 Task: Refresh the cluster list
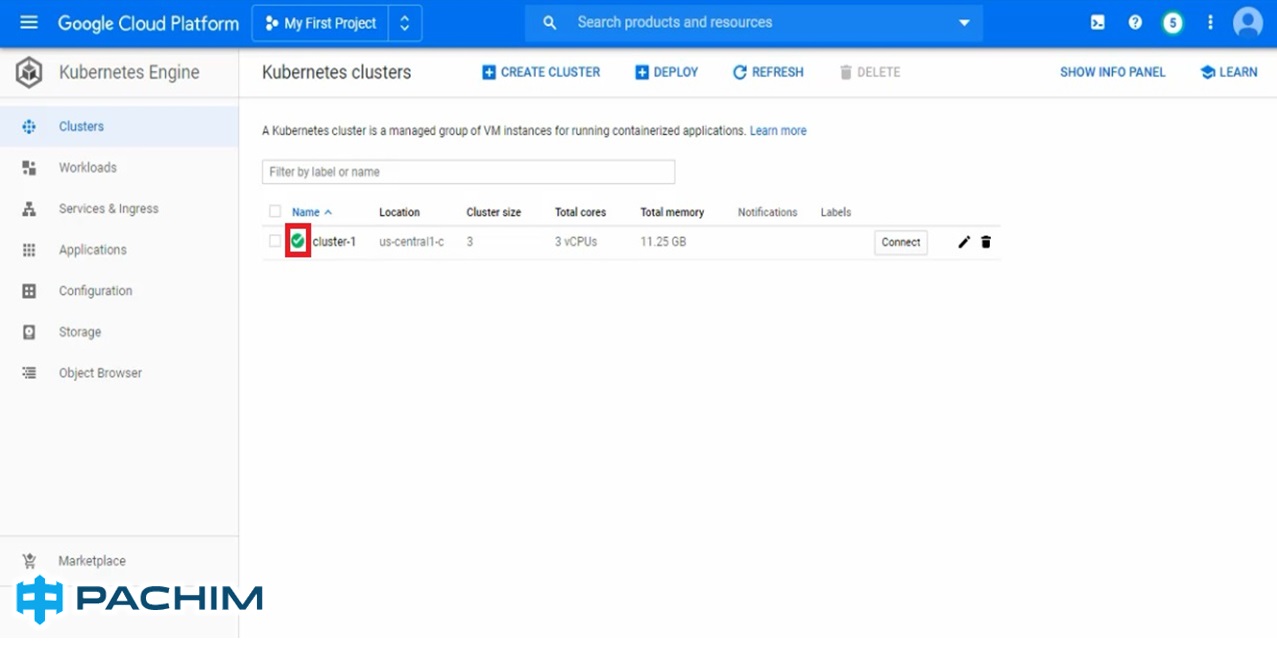(x=768, y=72)
